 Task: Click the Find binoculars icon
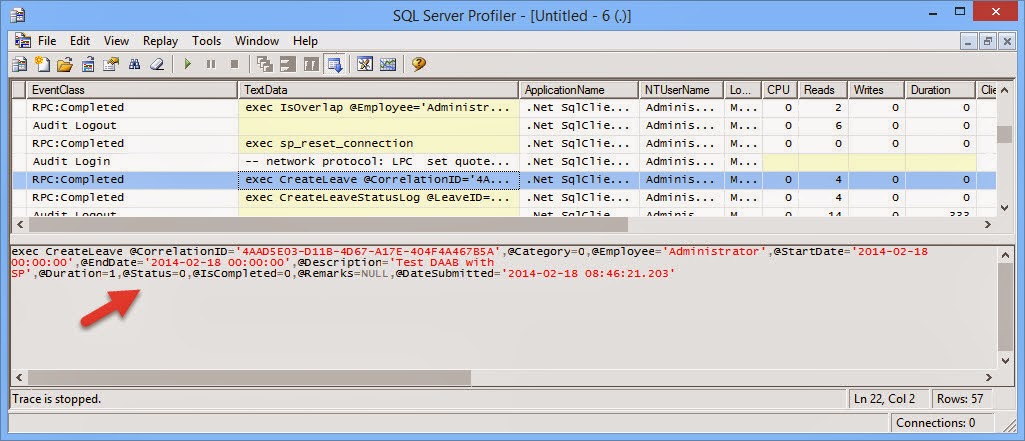(x=135, y=64)
